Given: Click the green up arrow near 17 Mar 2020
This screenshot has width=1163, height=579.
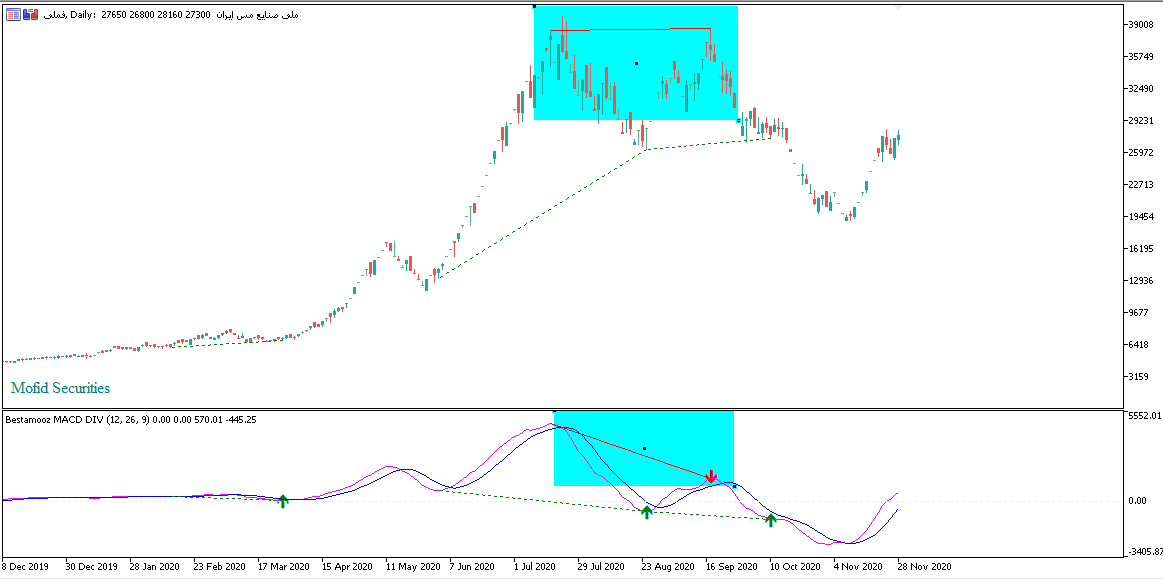Looking at the screenshot, I should click(282, 501).
